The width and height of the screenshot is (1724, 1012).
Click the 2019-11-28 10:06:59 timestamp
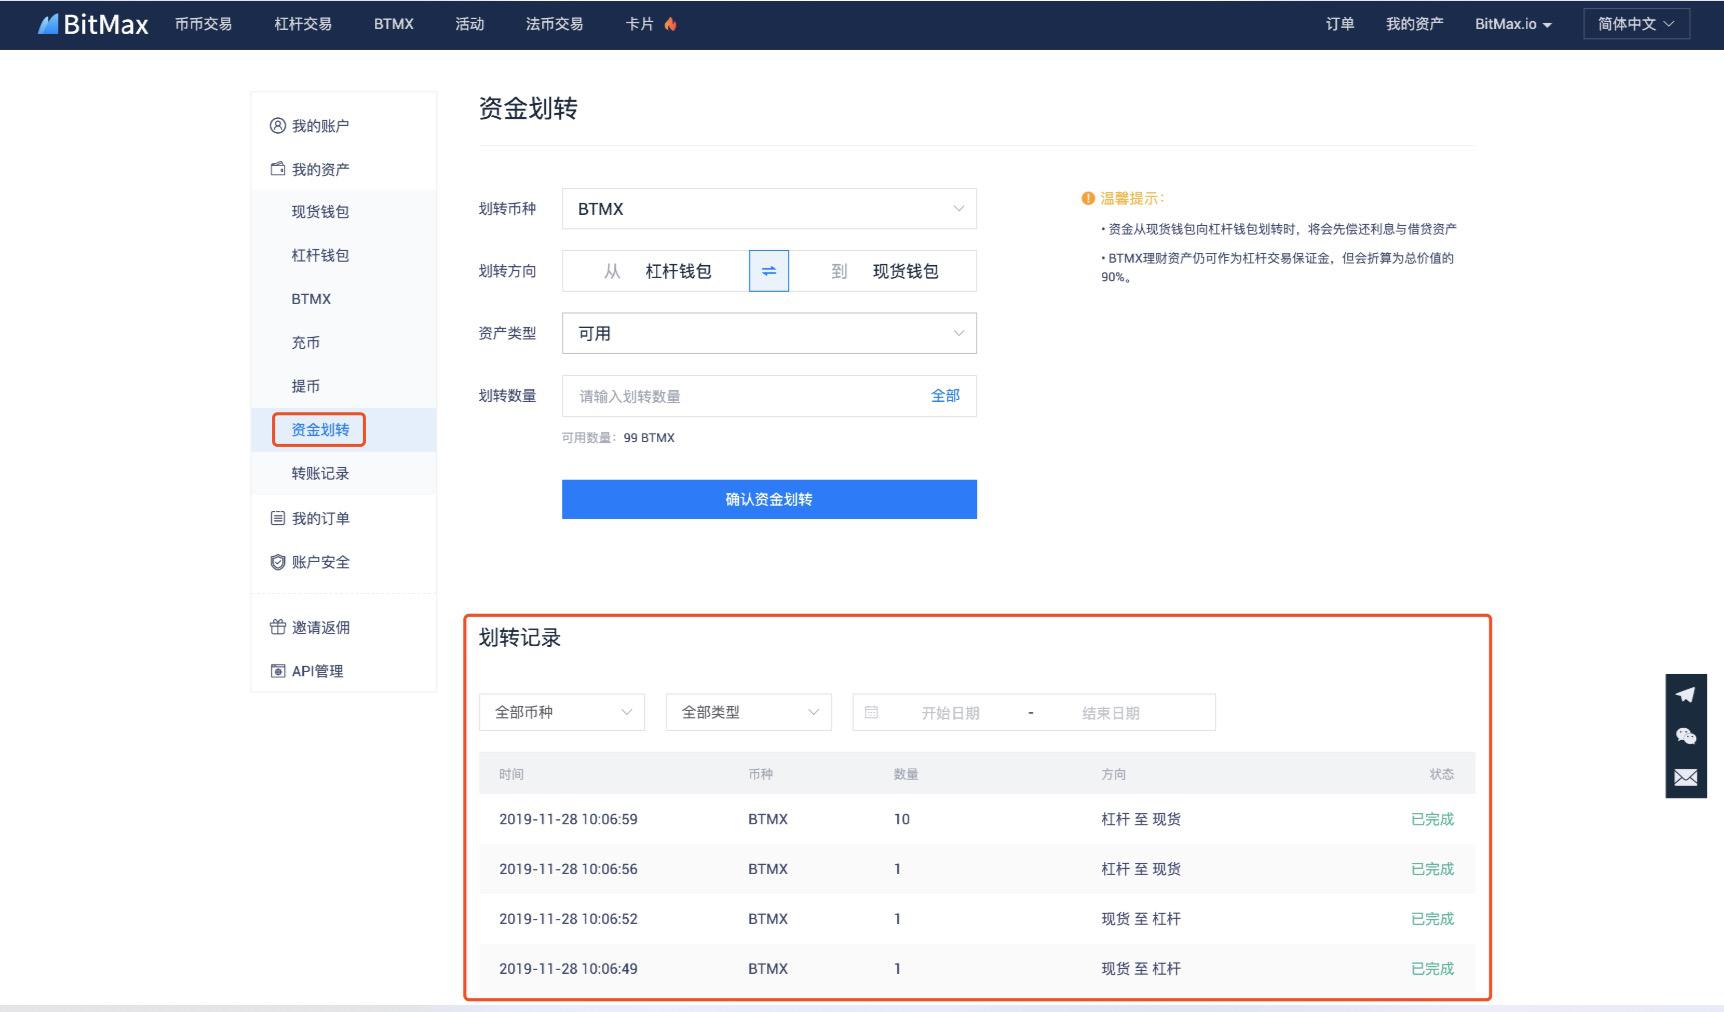[x=568, y=819]
